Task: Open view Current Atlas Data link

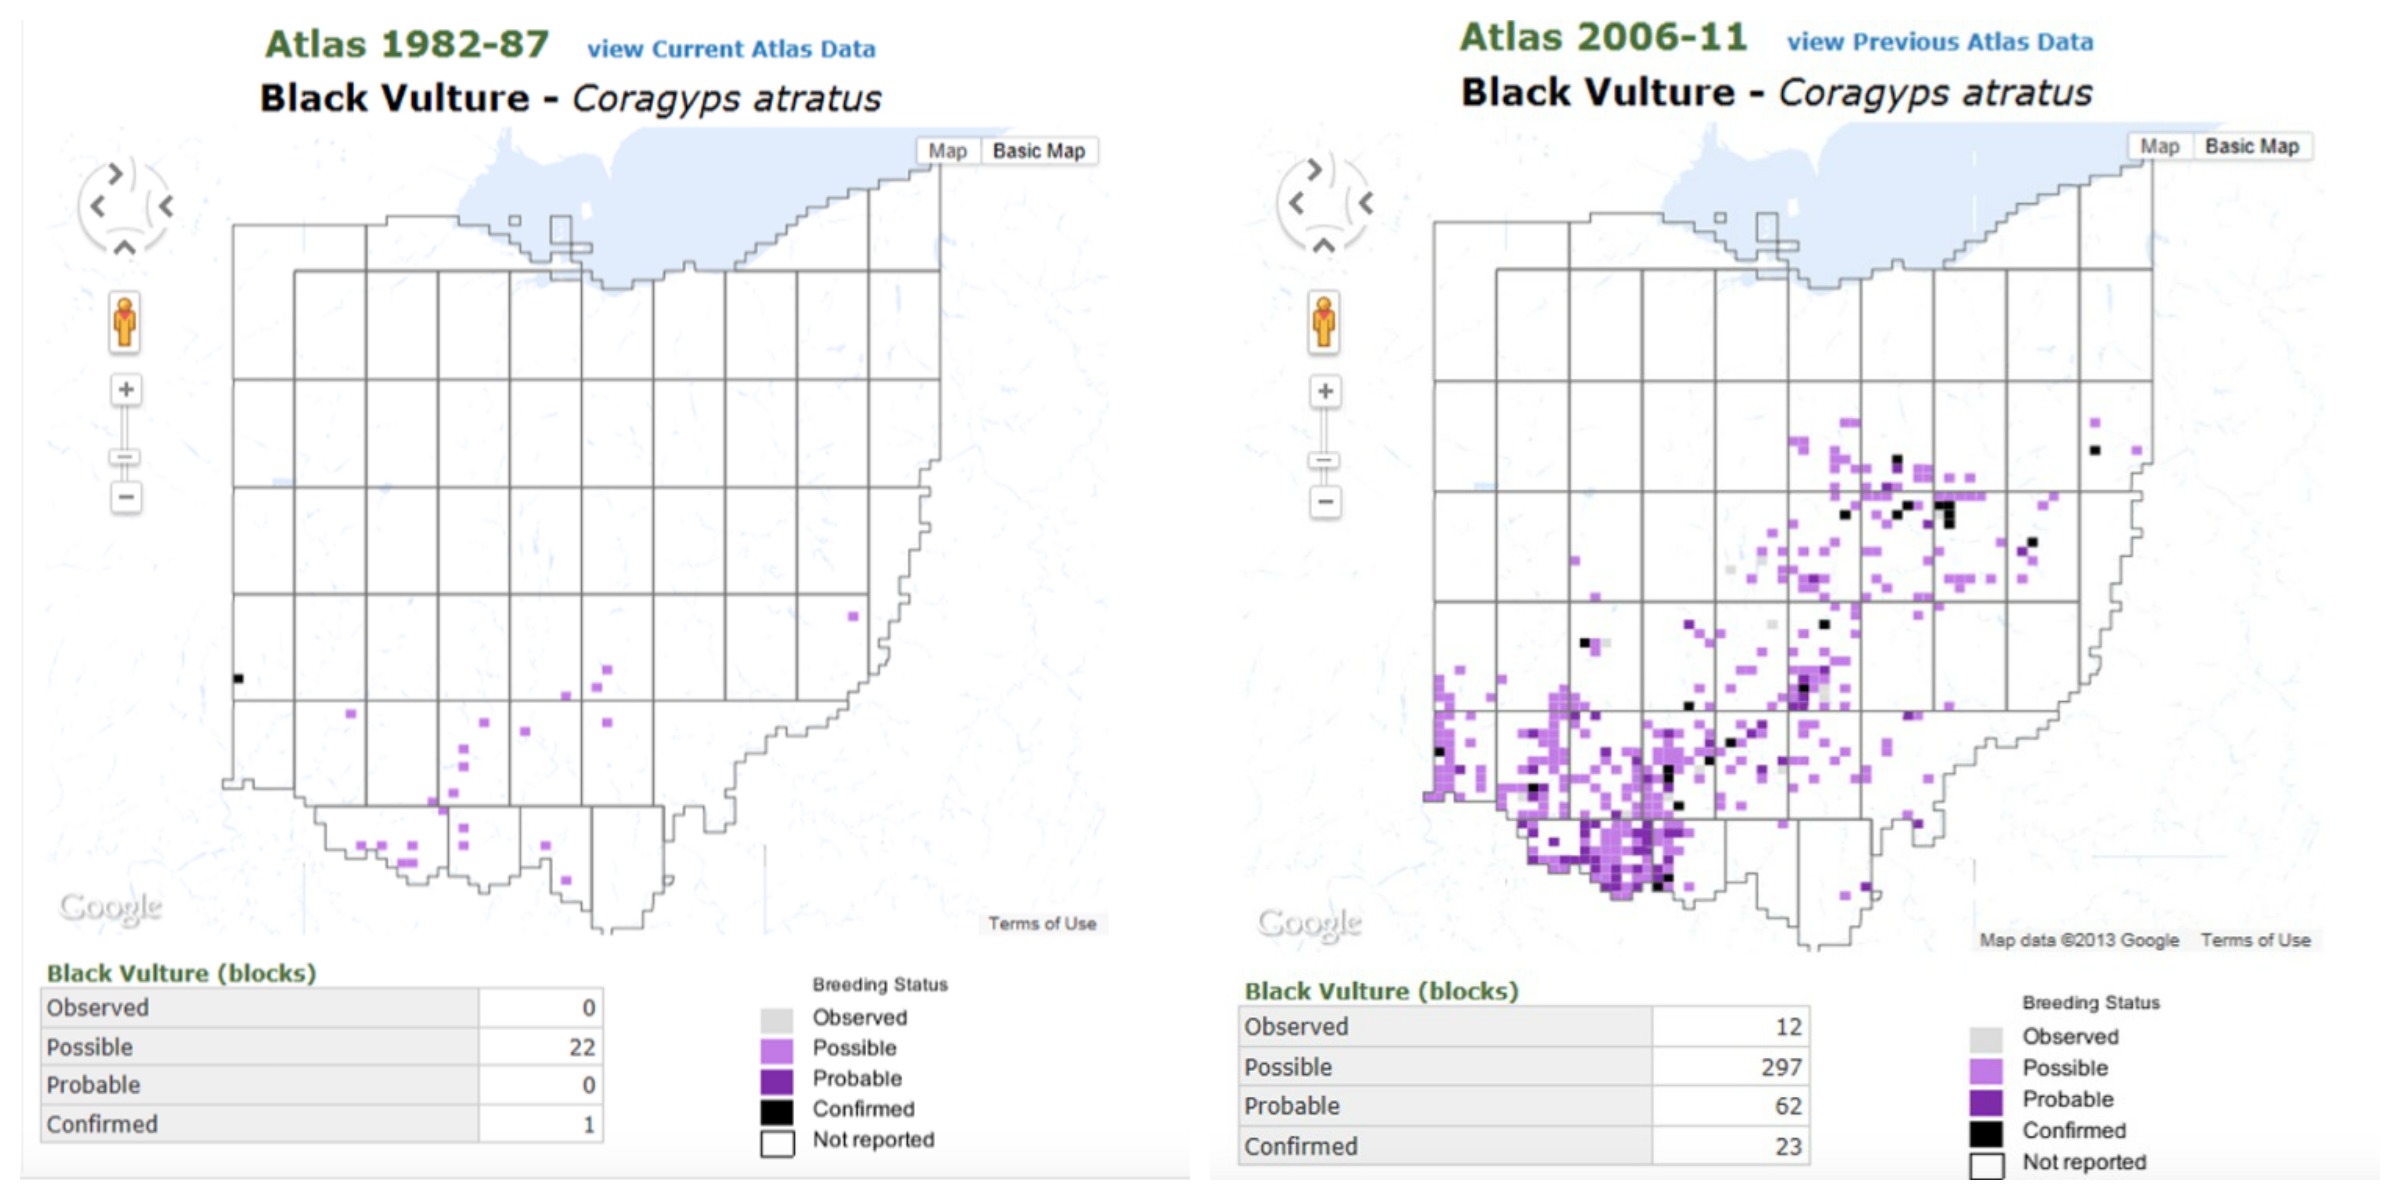Action: (731, 49)
